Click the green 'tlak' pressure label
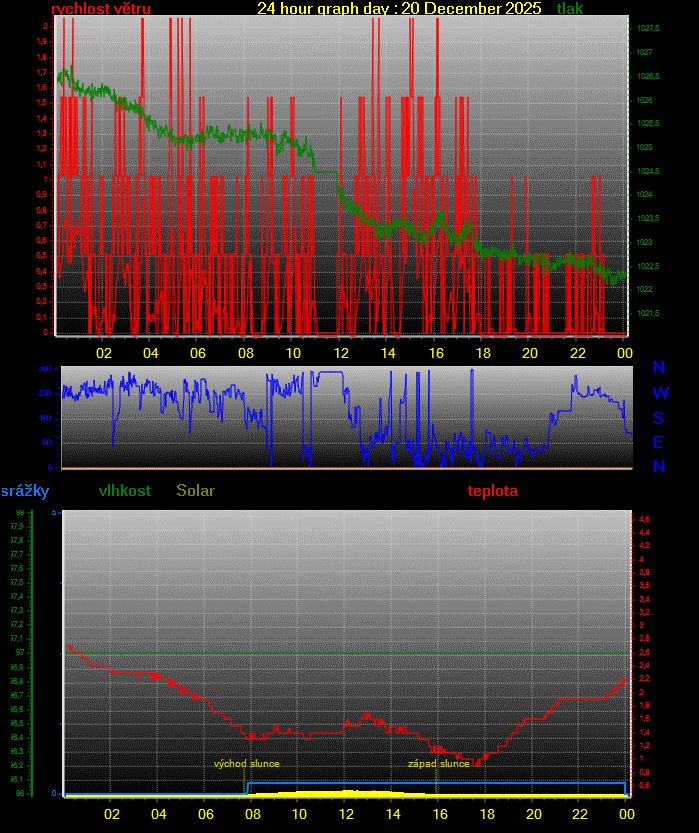The image size is (699, 833). point(570,9)
